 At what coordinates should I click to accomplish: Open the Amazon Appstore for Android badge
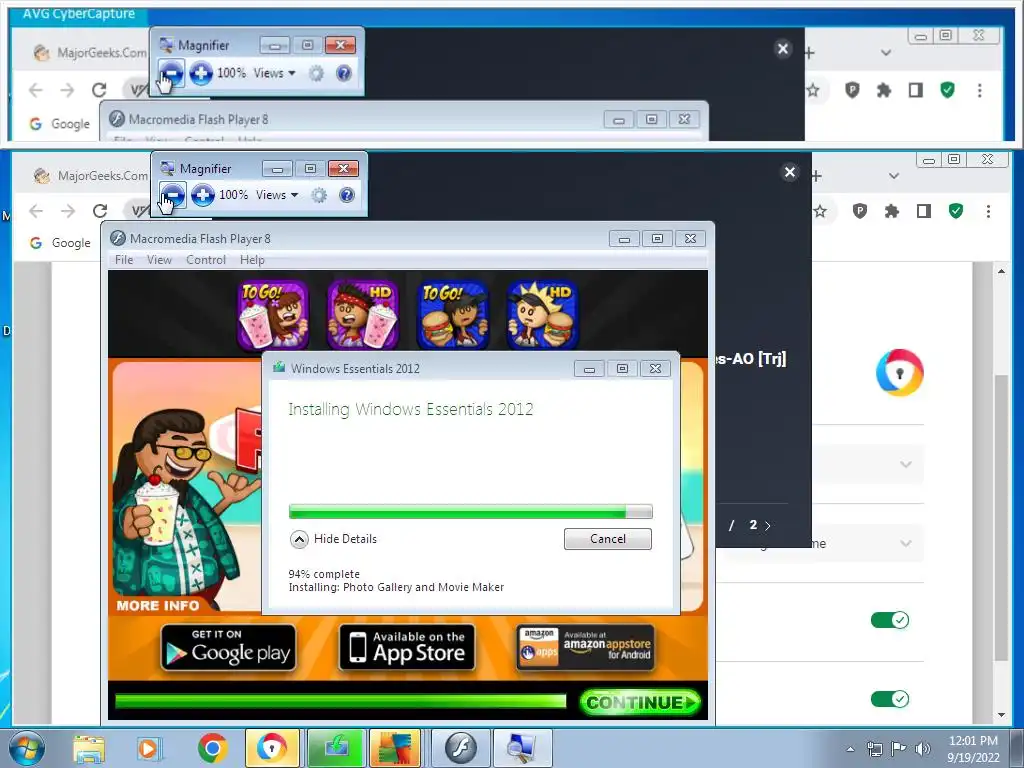click(x=585, y=648)
